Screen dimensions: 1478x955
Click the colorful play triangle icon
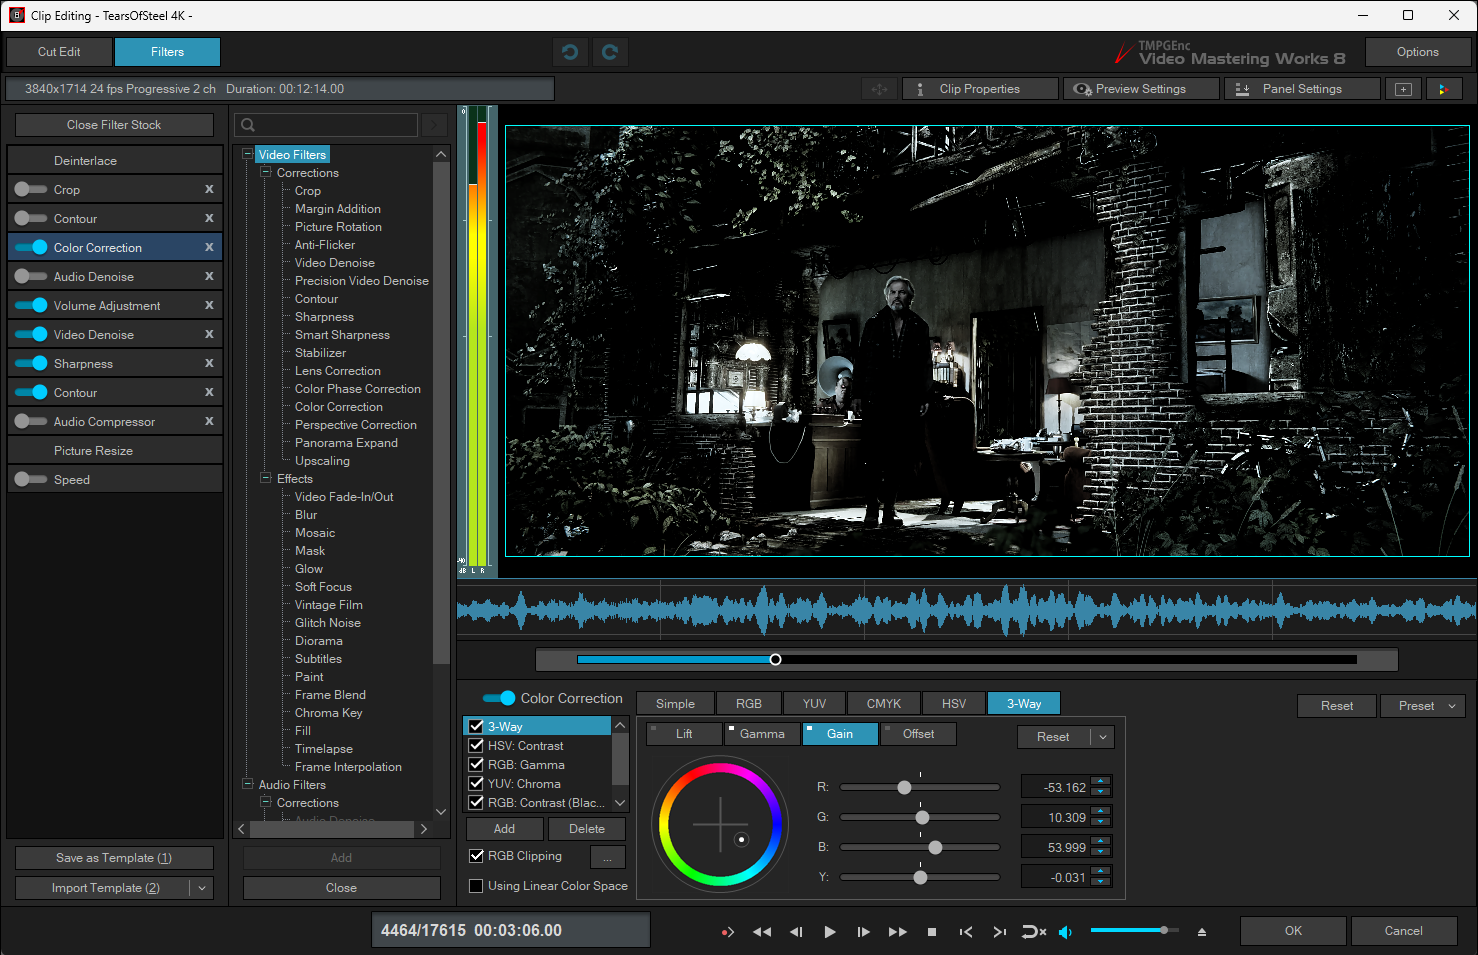click(x=1443, y=89)
